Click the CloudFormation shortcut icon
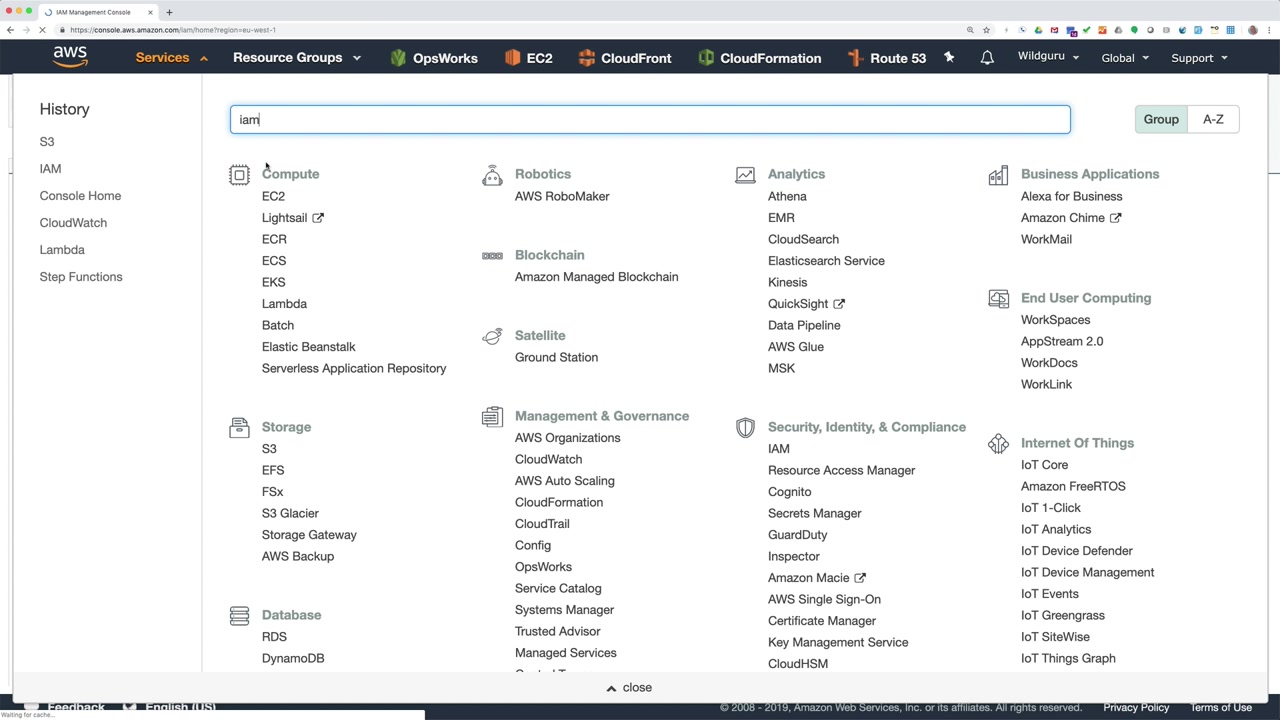 click(x=706, y=58)
